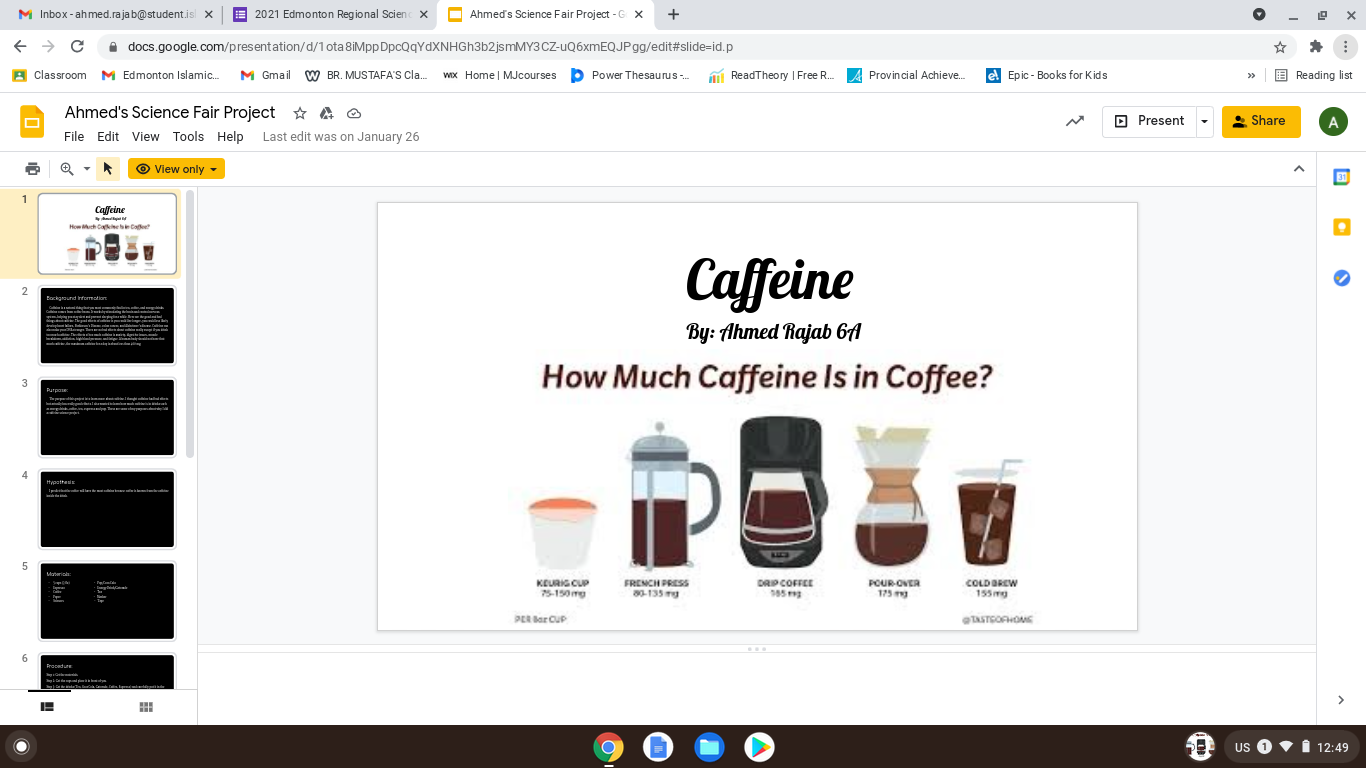Open Google Tasks side panel

pyautogui.click(x=1342, y=278)
